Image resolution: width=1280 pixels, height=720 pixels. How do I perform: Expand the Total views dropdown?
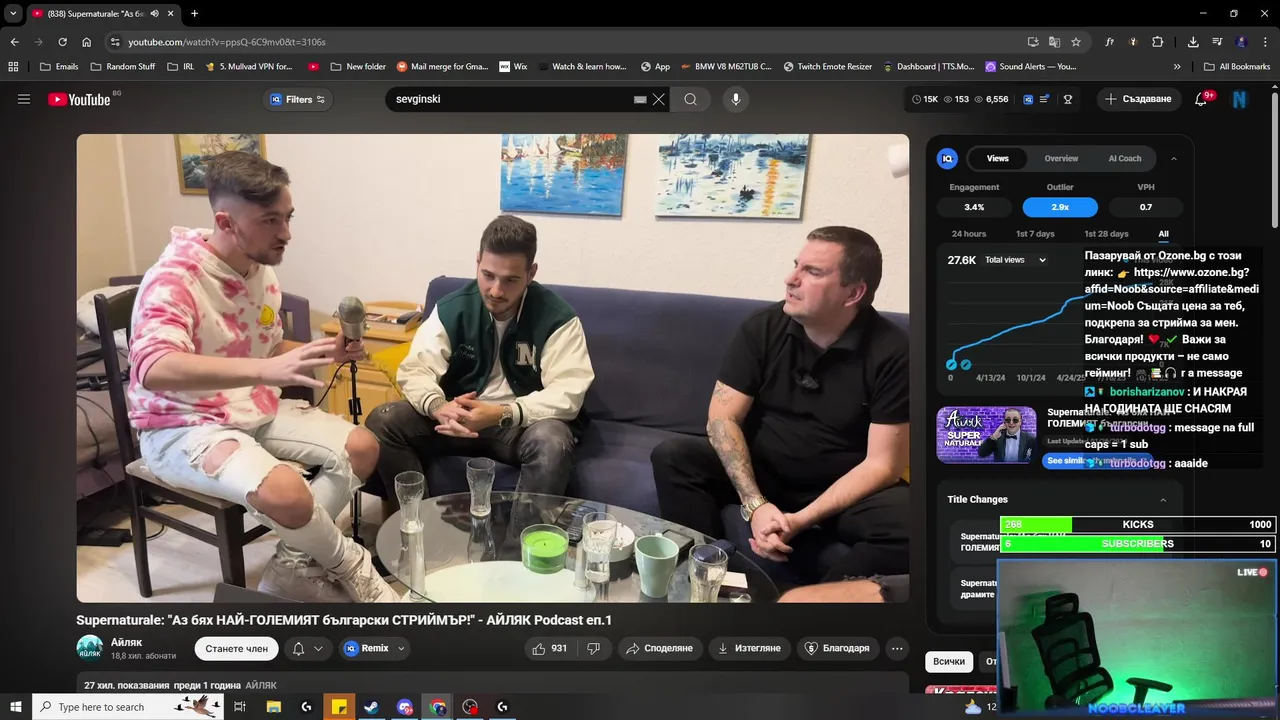click(x=1015, y=260)
